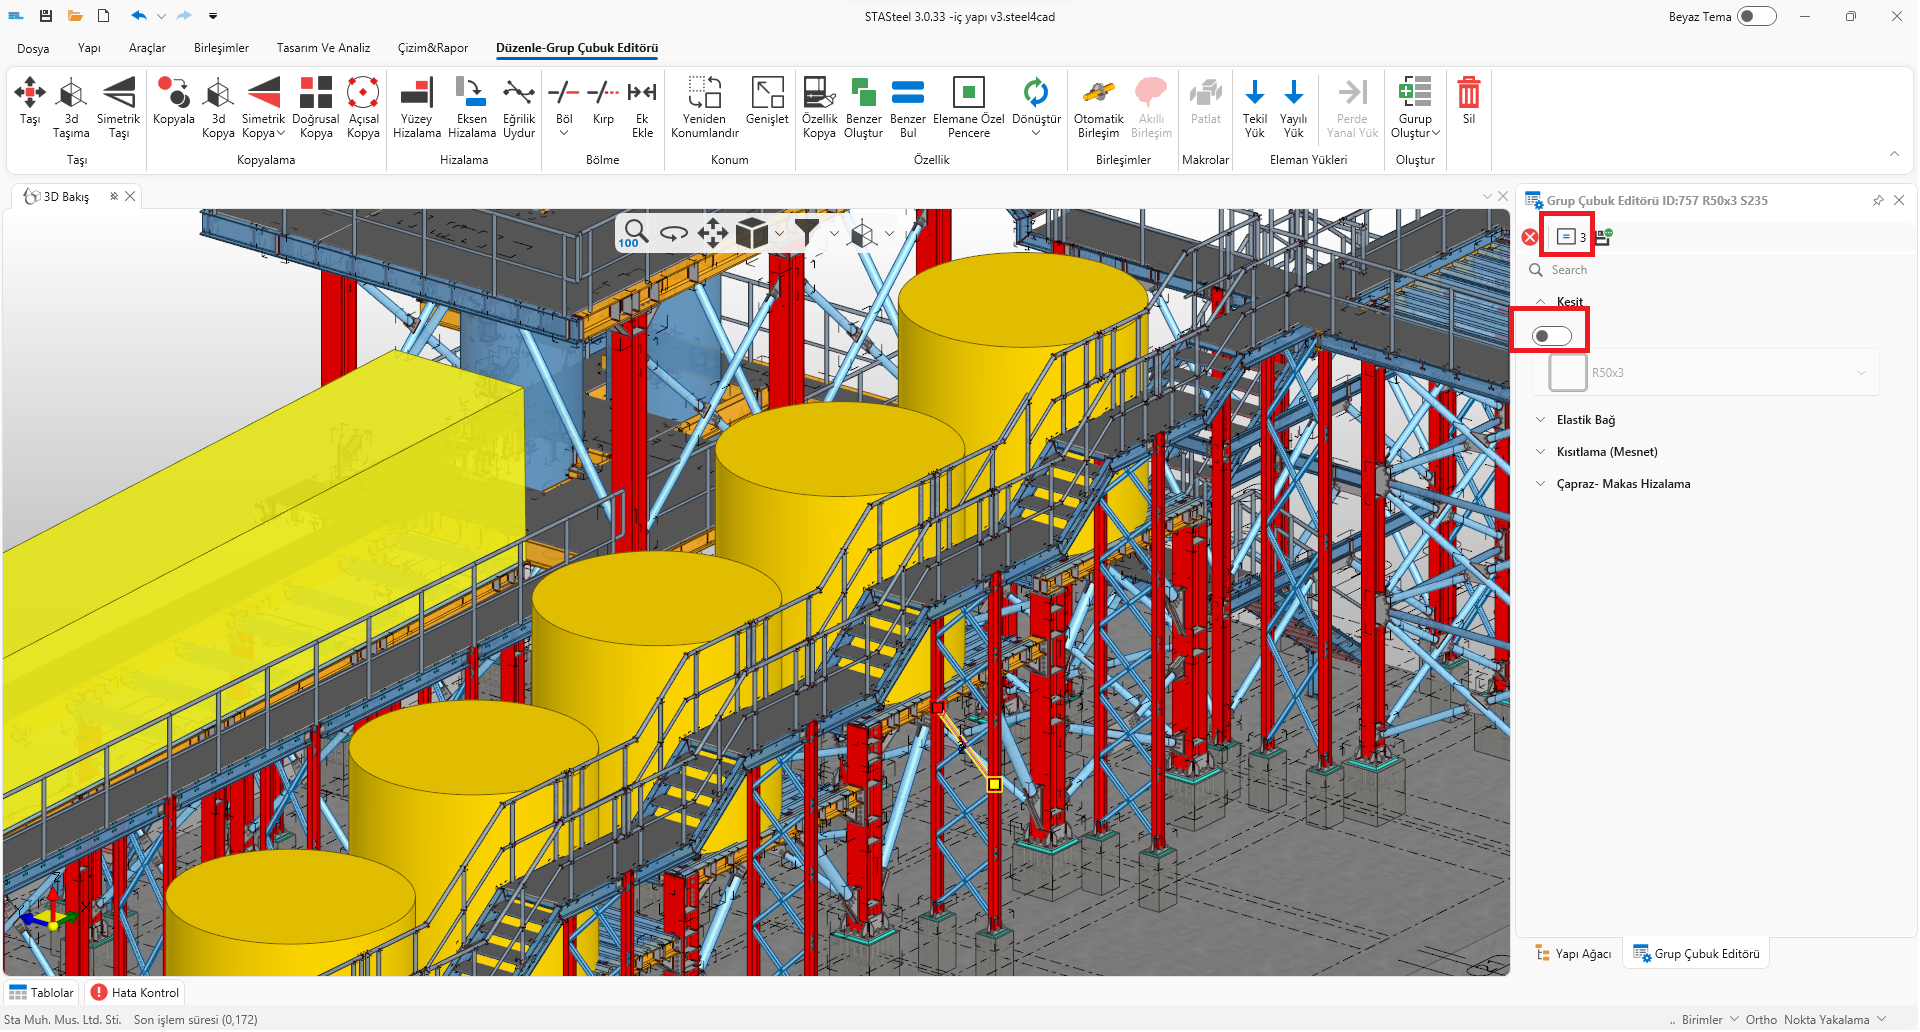Toggle the switch under Kesit section
Screen dimensions: 1920x1032
click(1552, 336)
